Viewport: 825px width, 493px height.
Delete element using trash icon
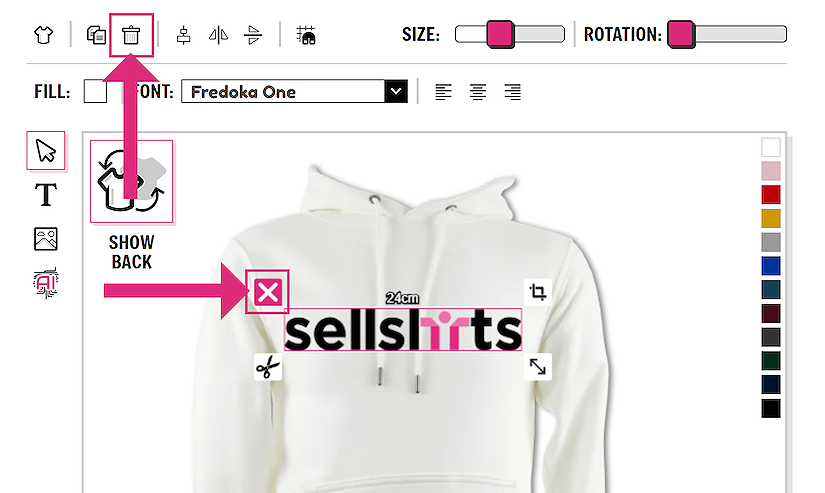coord(131,35)
